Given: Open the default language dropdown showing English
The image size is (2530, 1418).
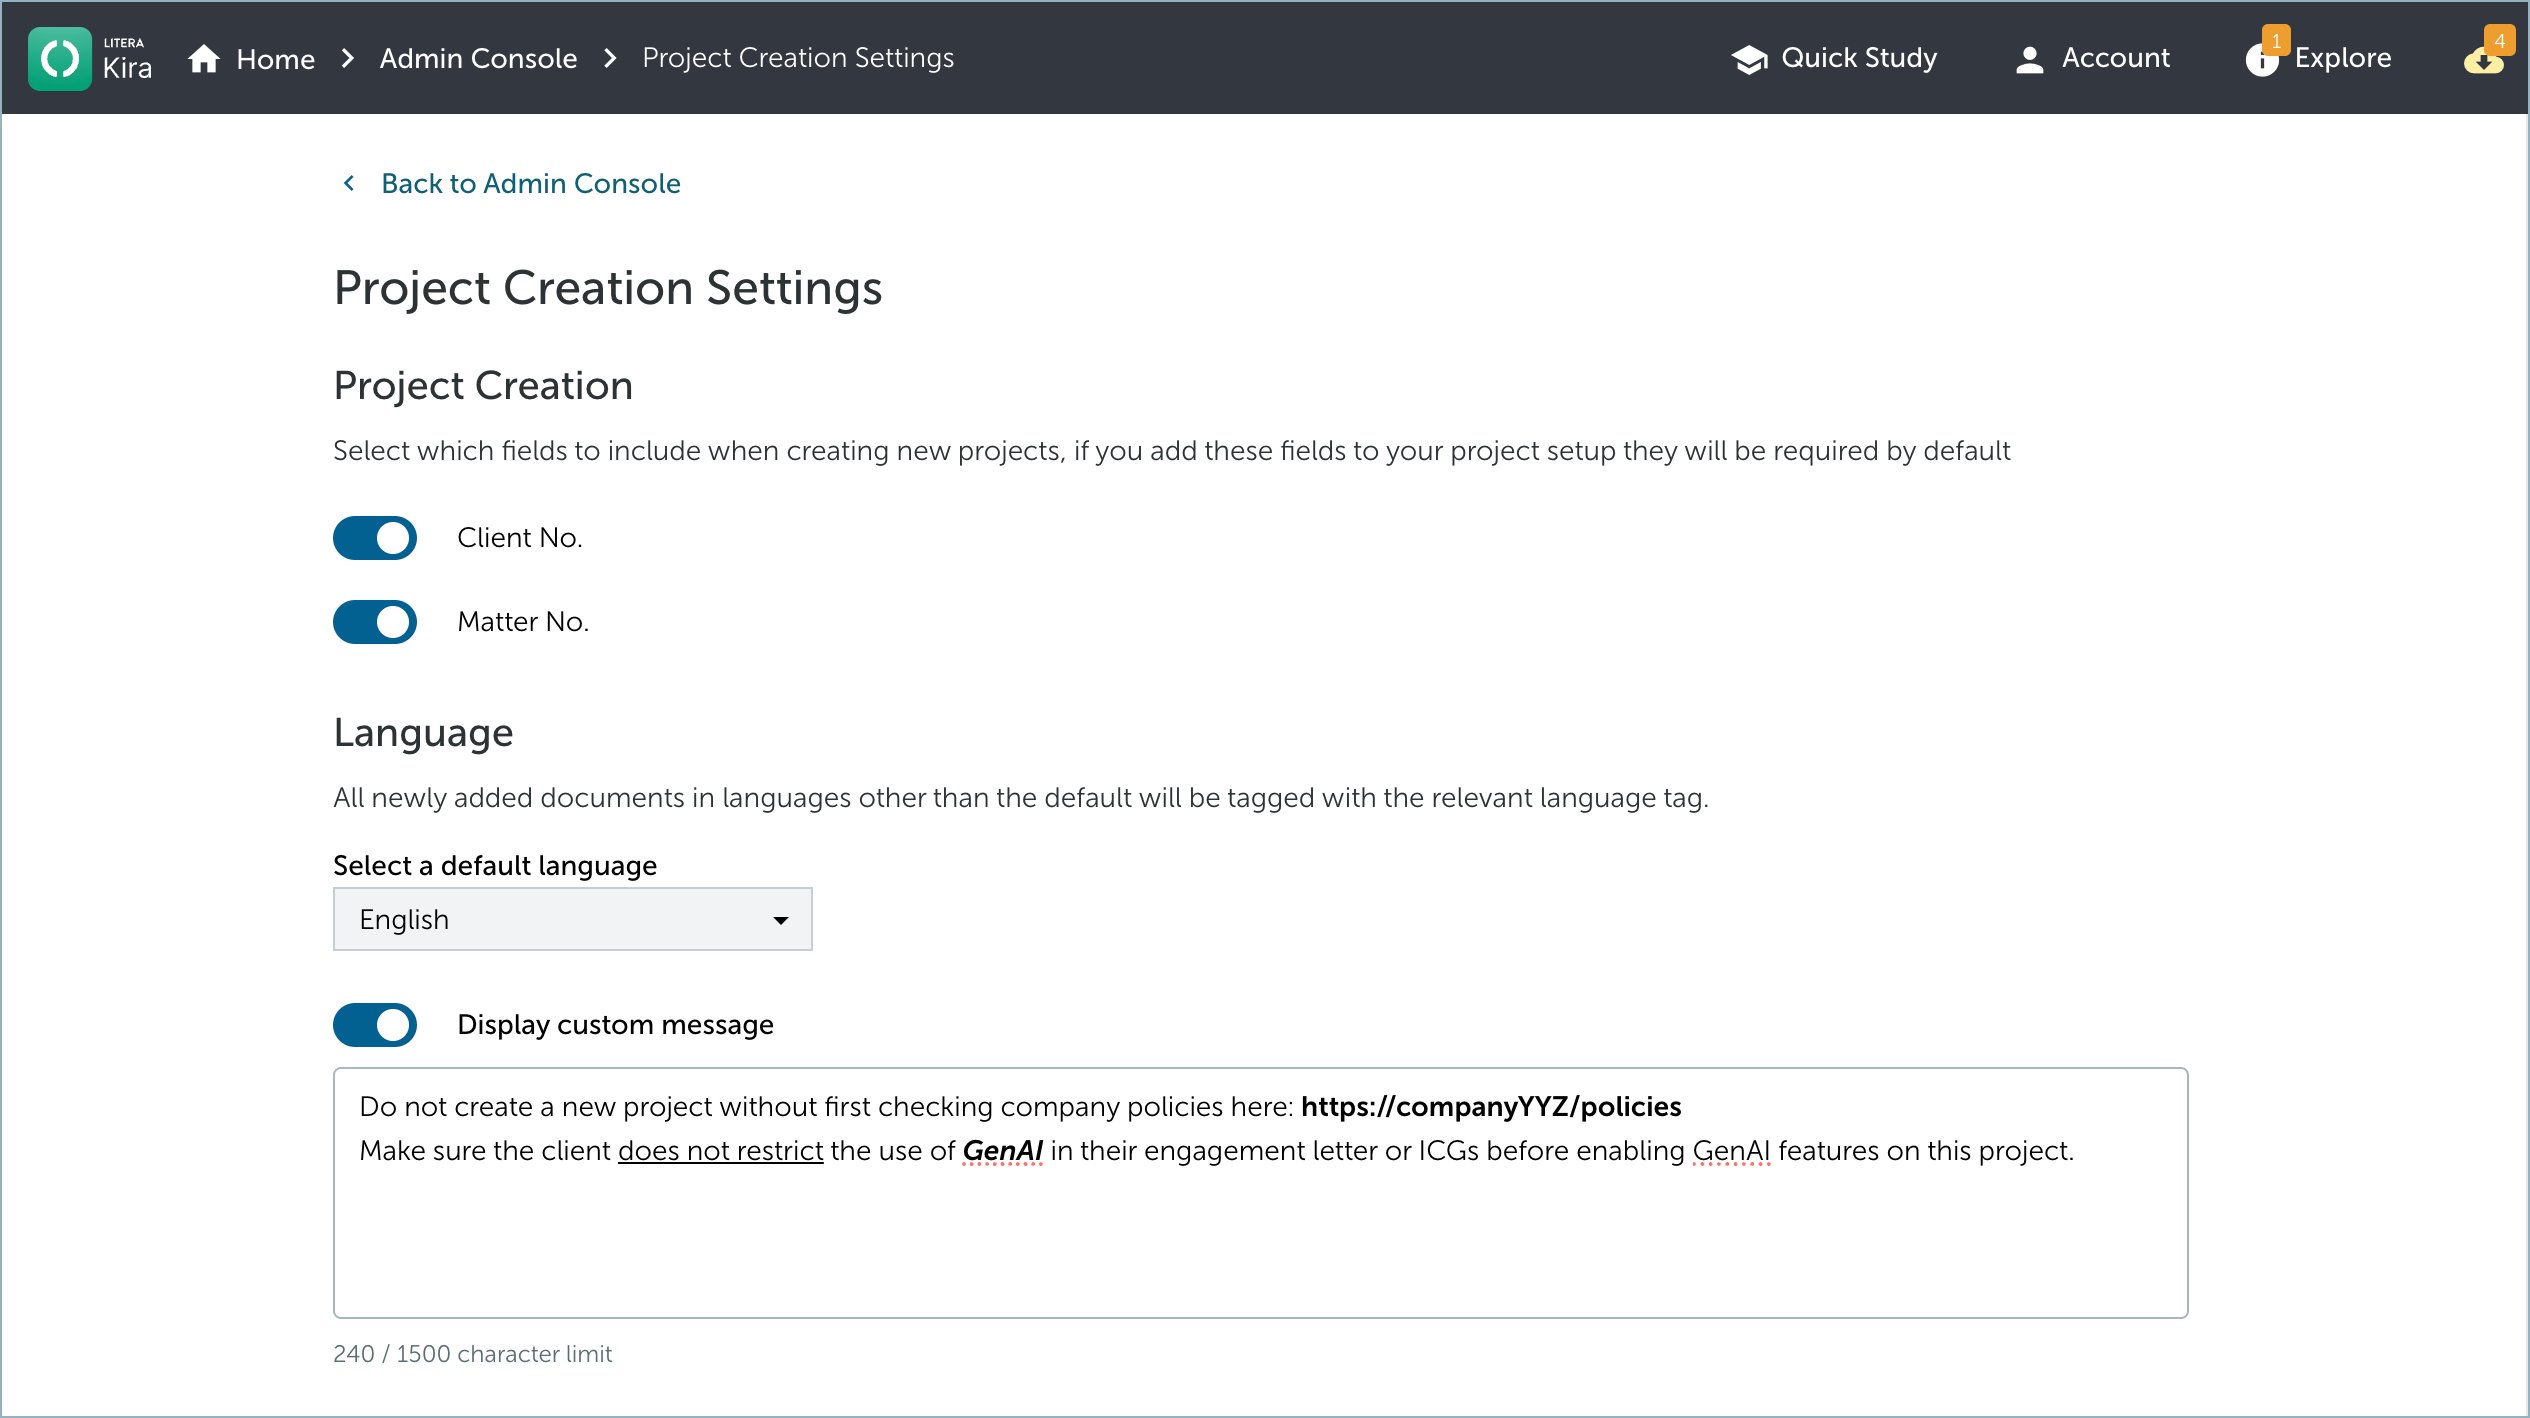Looking at the screenshot, I should point(572,919).
